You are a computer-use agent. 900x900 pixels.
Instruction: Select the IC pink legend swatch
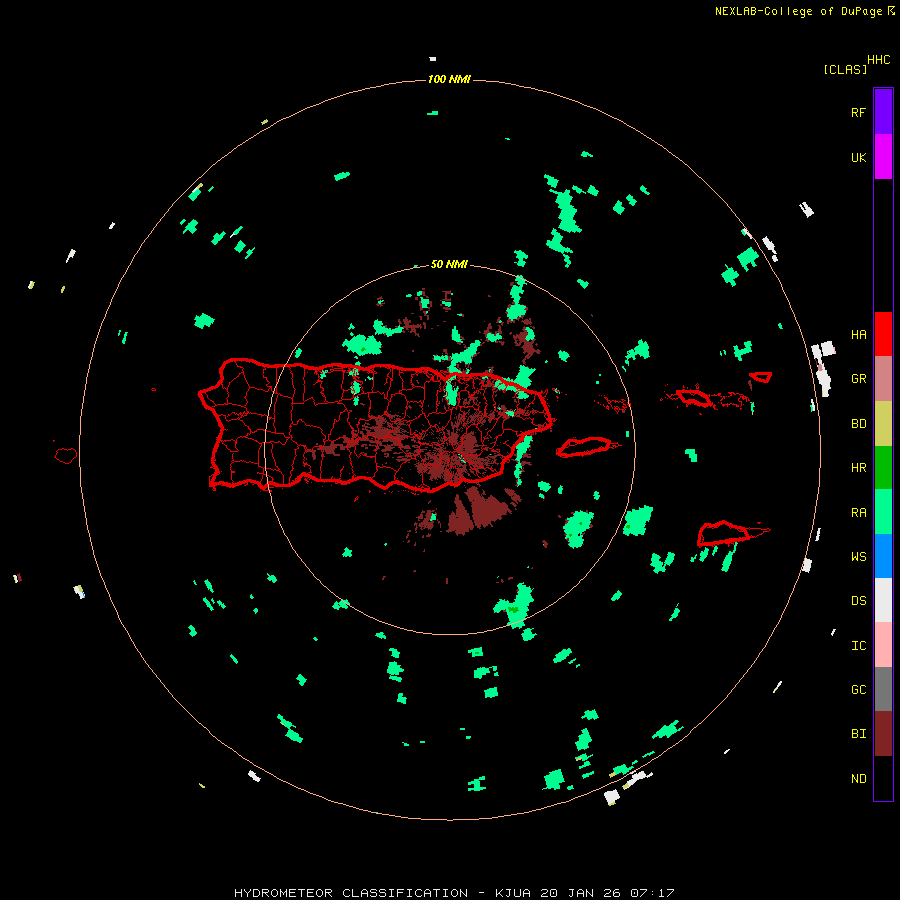tap(883, 645)
